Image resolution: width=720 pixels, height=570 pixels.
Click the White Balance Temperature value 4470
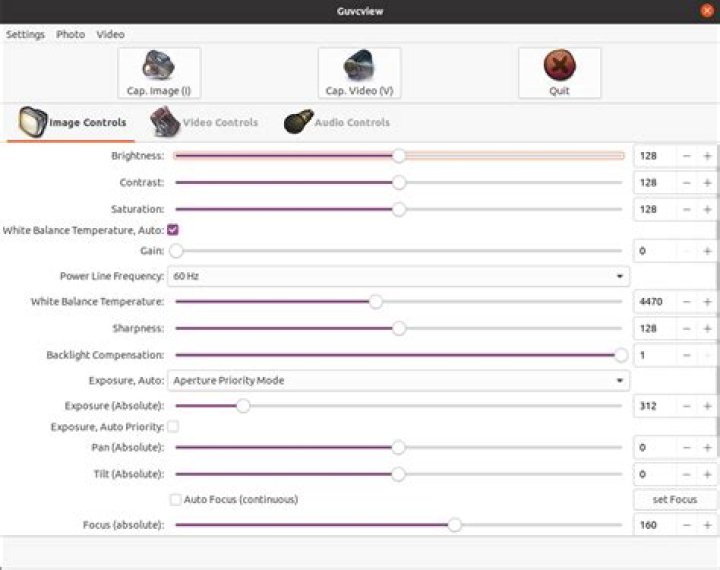(x=655, y=302)
